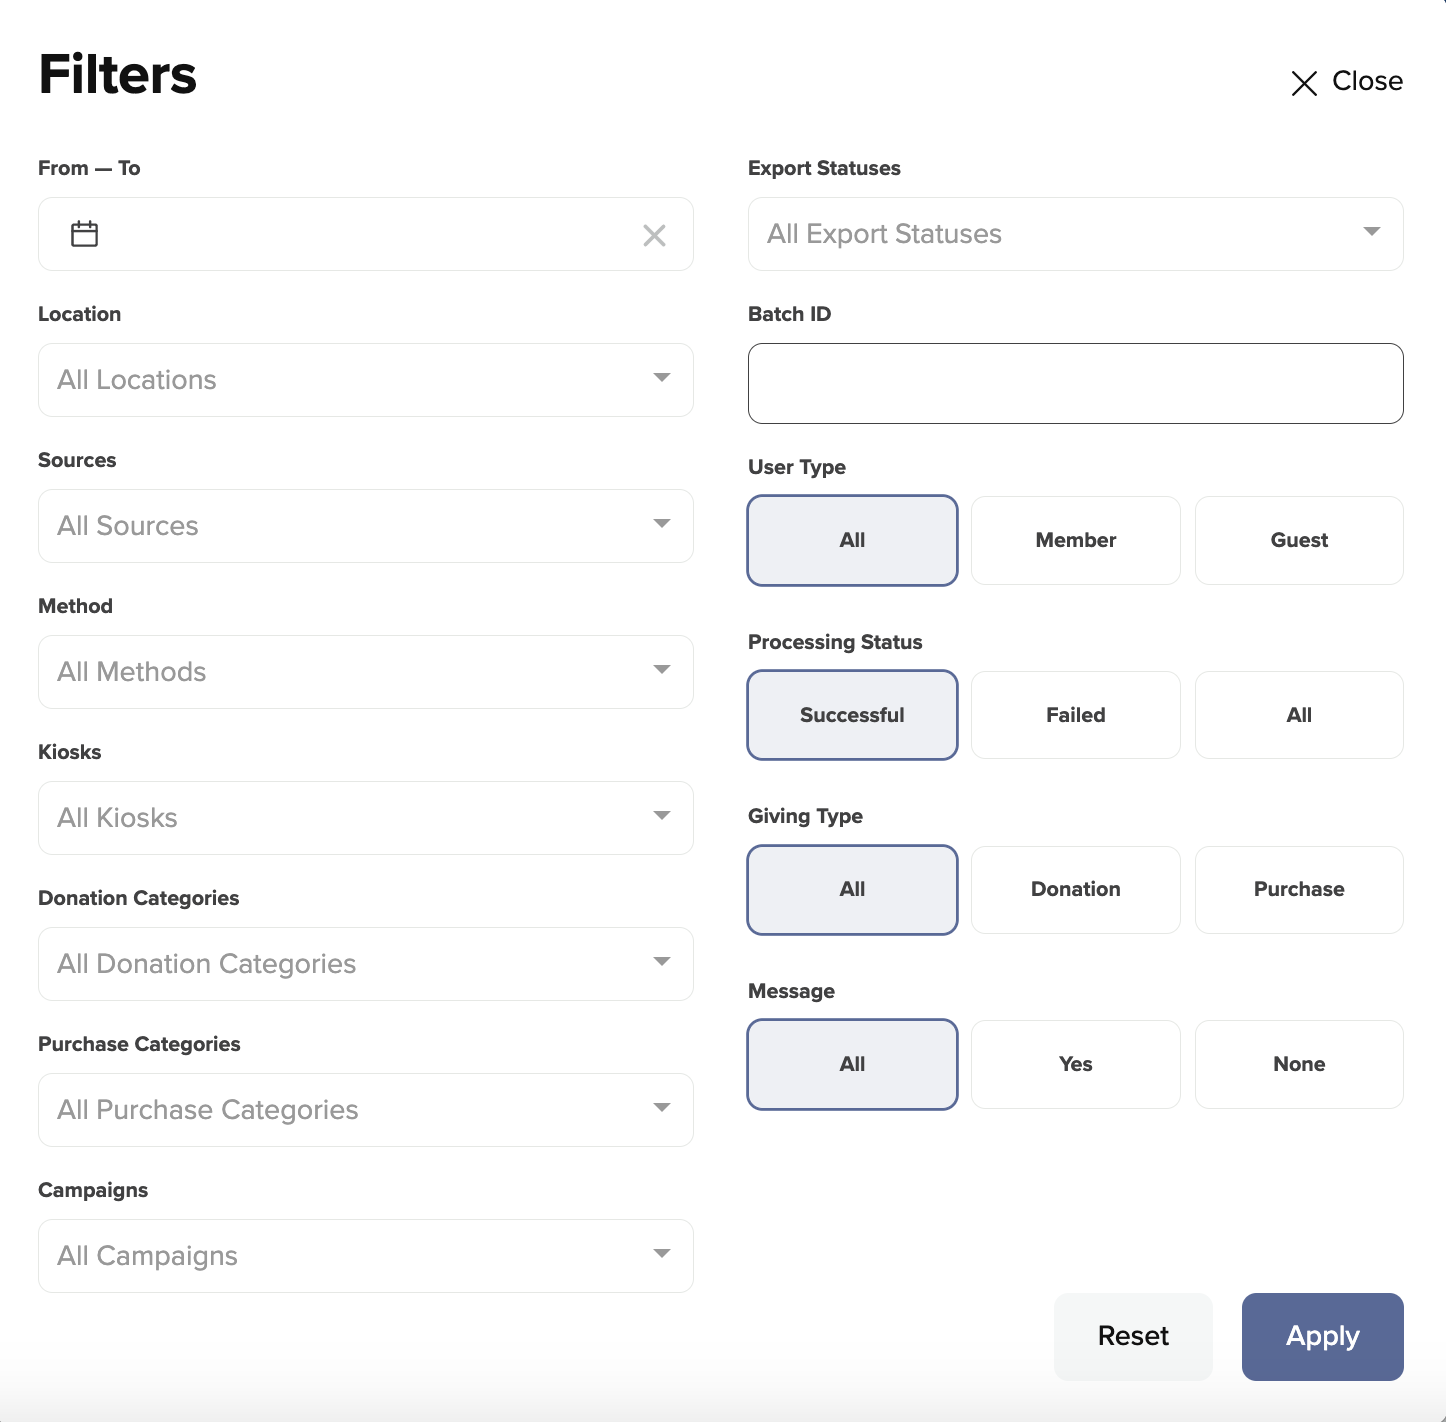Select Successful processing status
The width and height of the screenshot is (1446, 1422).
point(852,715)
